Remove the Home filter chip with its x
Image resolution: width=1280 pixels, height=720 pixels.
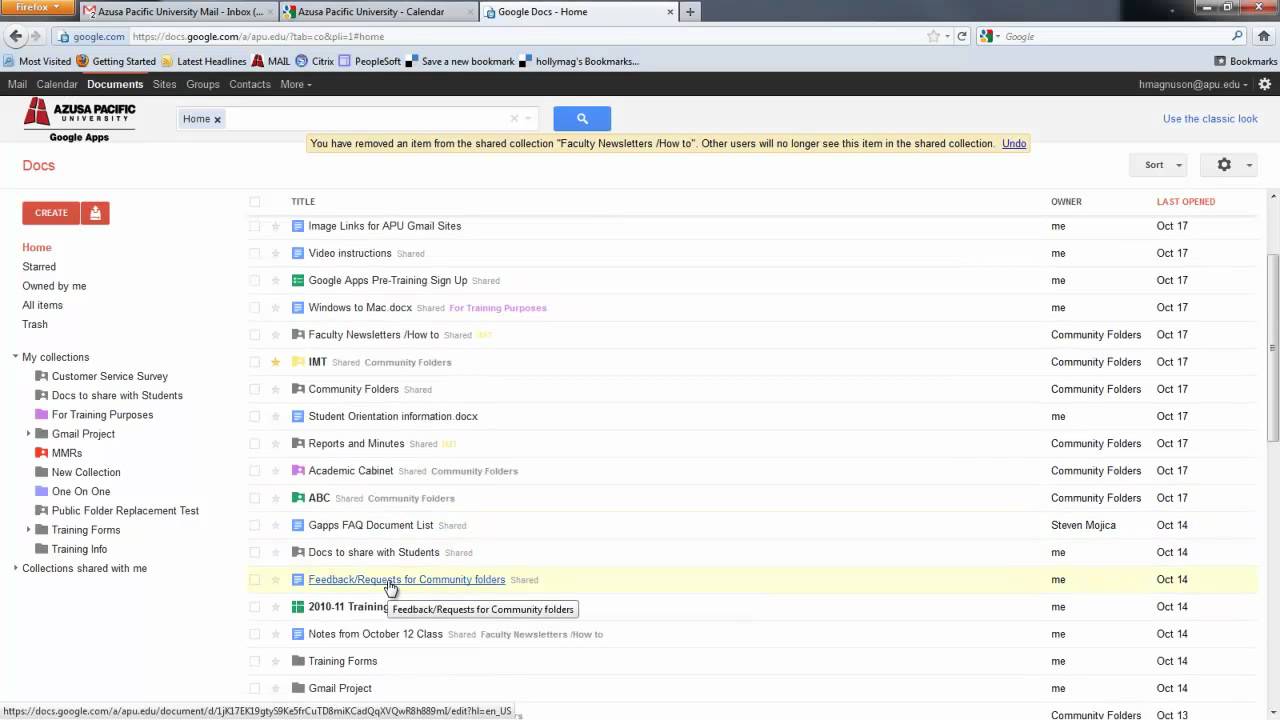point(217,119)
